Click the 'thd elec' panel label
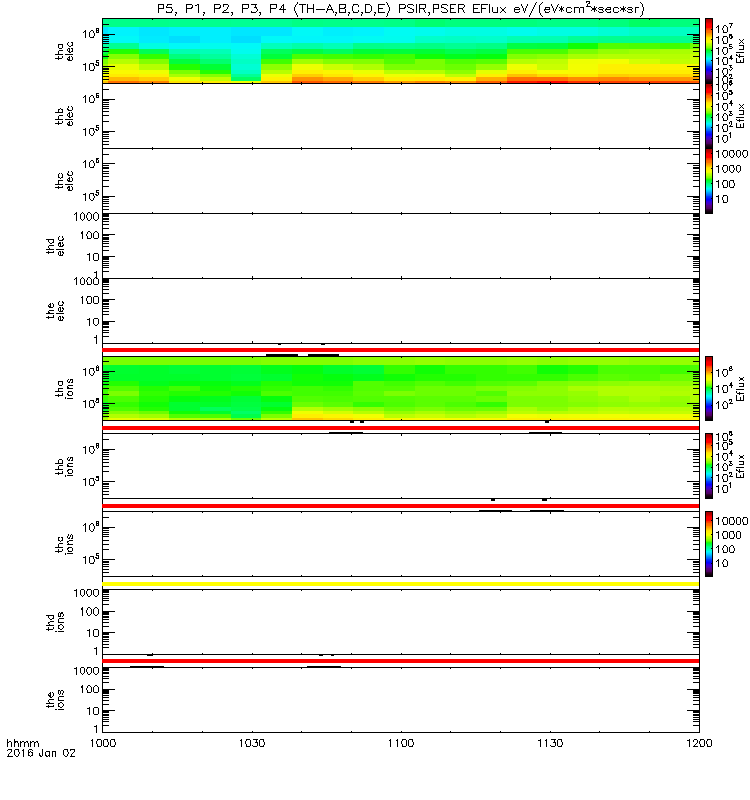 56,245
